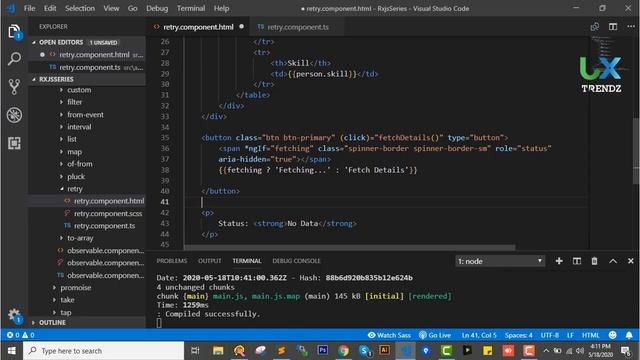Open retry.component.ts in explorer tree
Screen dimensions: 640x360
[x=104, y=226]
